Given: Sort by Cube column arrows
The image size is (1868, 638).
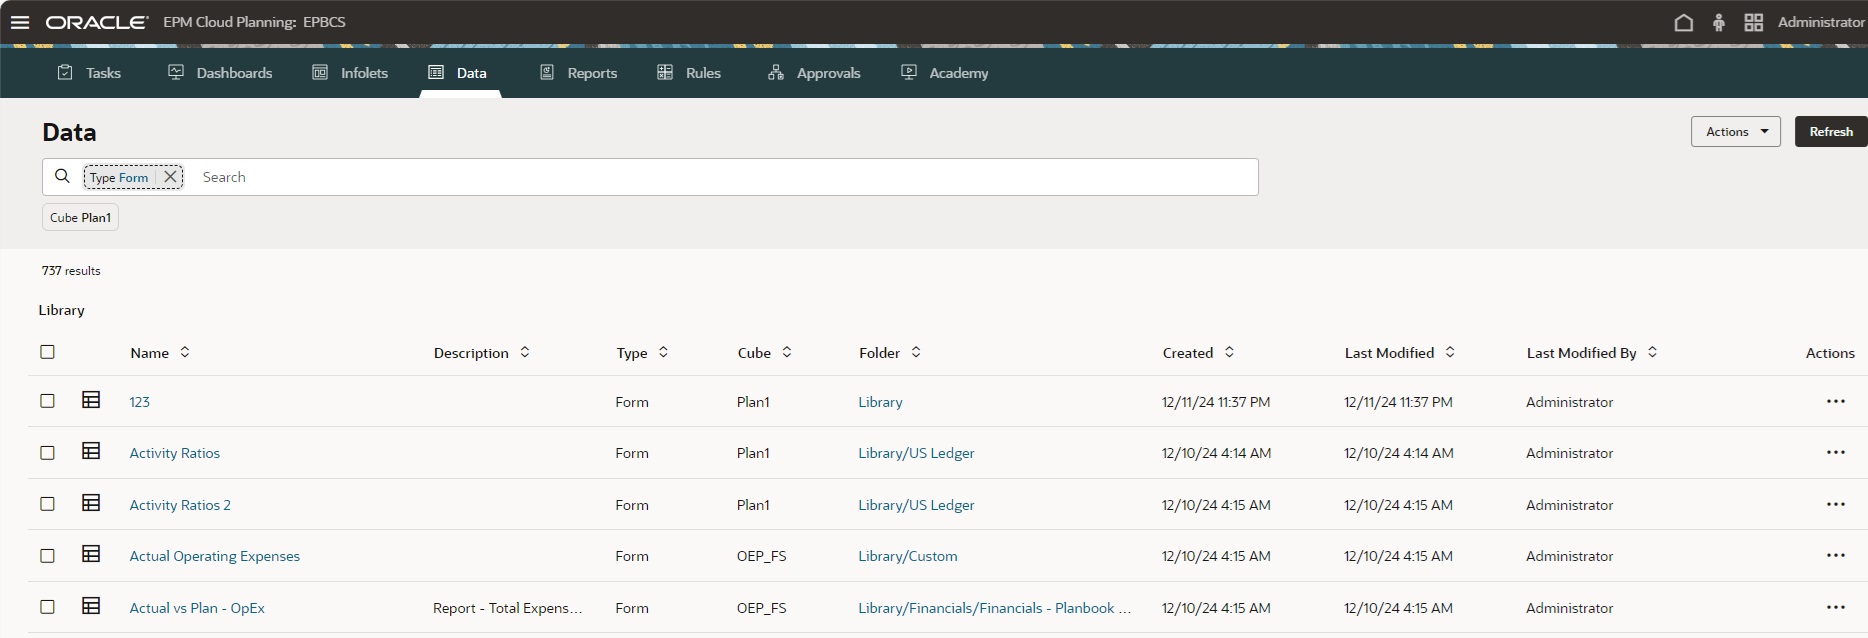Looking at the screenshot, I should [x=787, y=352].
